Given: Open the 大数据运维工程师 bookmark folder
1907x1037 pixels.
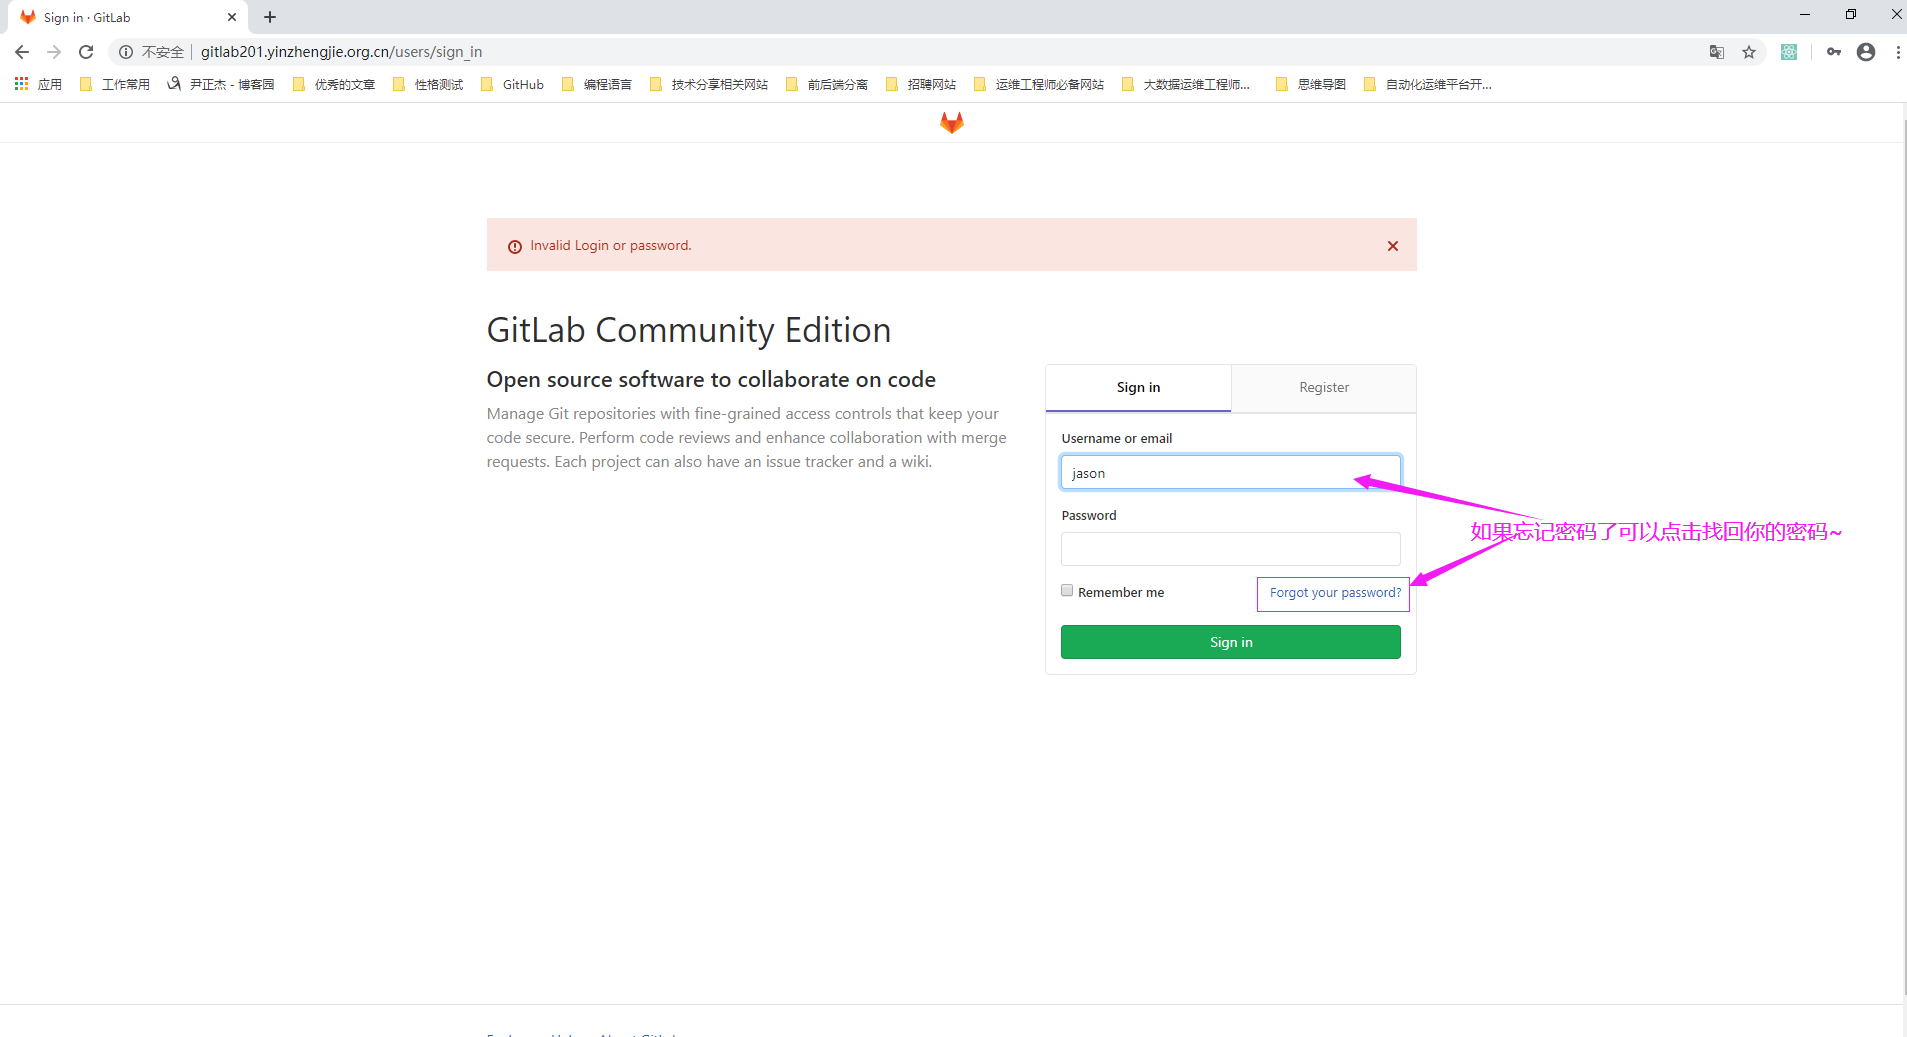Looking at the screenshot, I should pos(1186,84).
